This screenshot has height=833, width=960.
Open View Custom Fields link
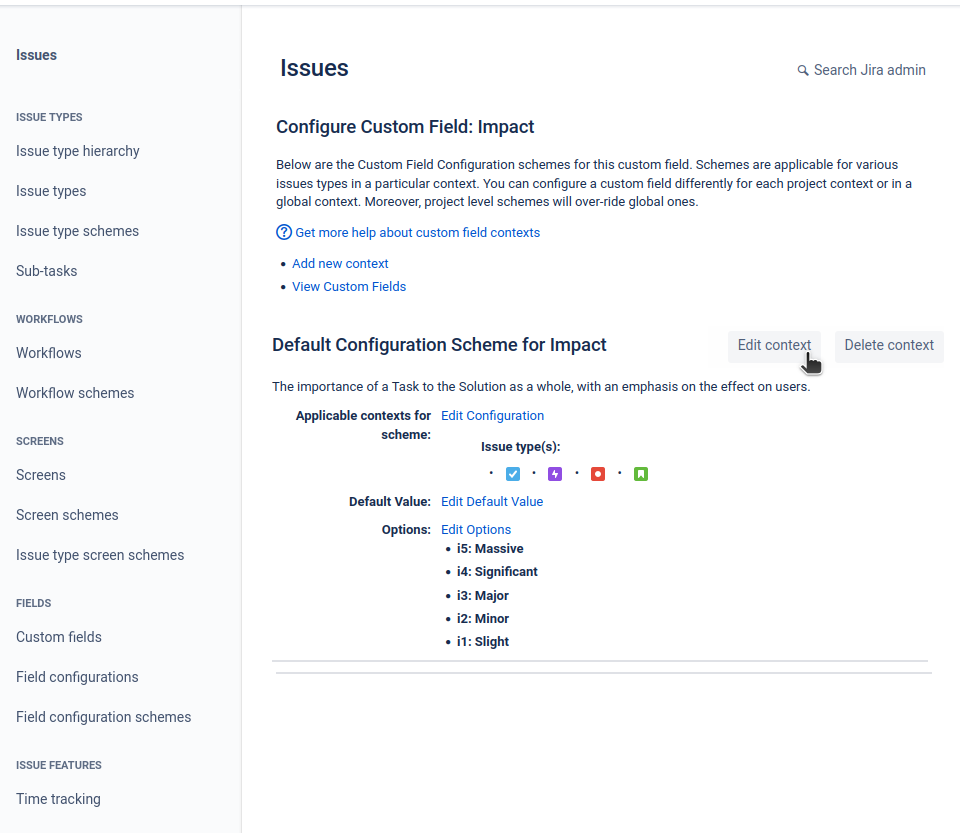(349, 286)
